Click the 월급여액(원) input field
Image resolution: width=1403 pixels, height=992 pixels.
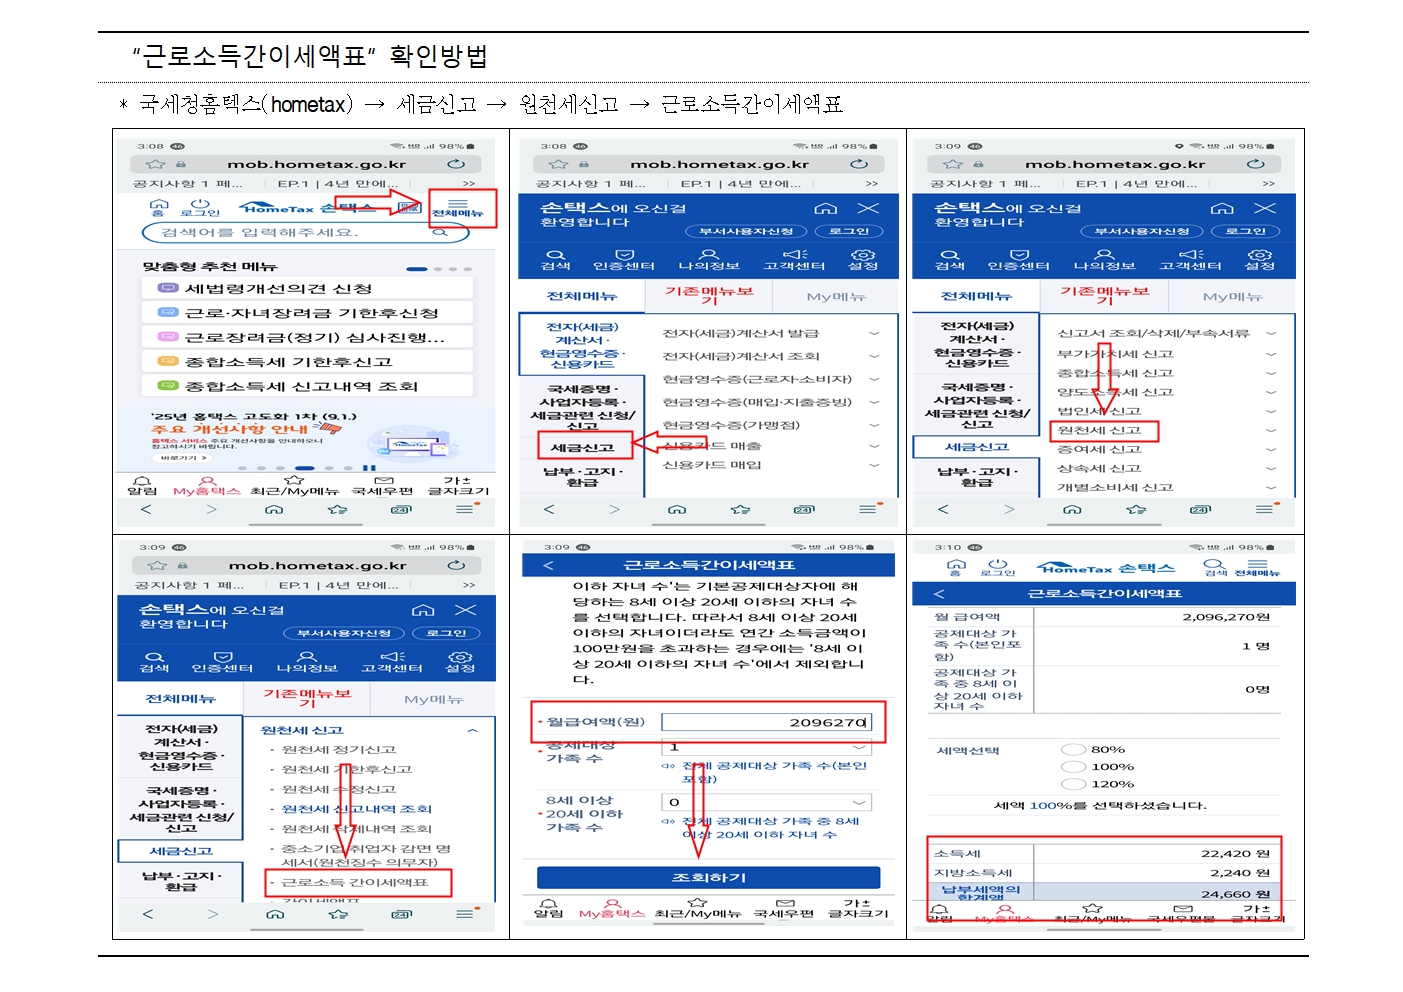click(766, 722)
